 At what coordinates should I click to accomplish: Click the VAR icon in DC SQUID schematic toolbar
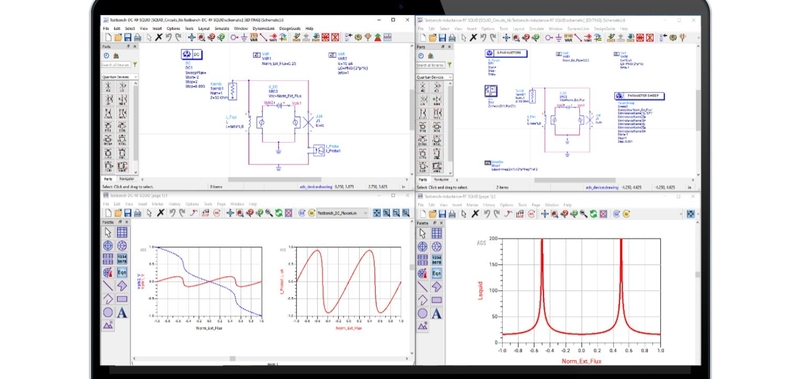(254, 37)
